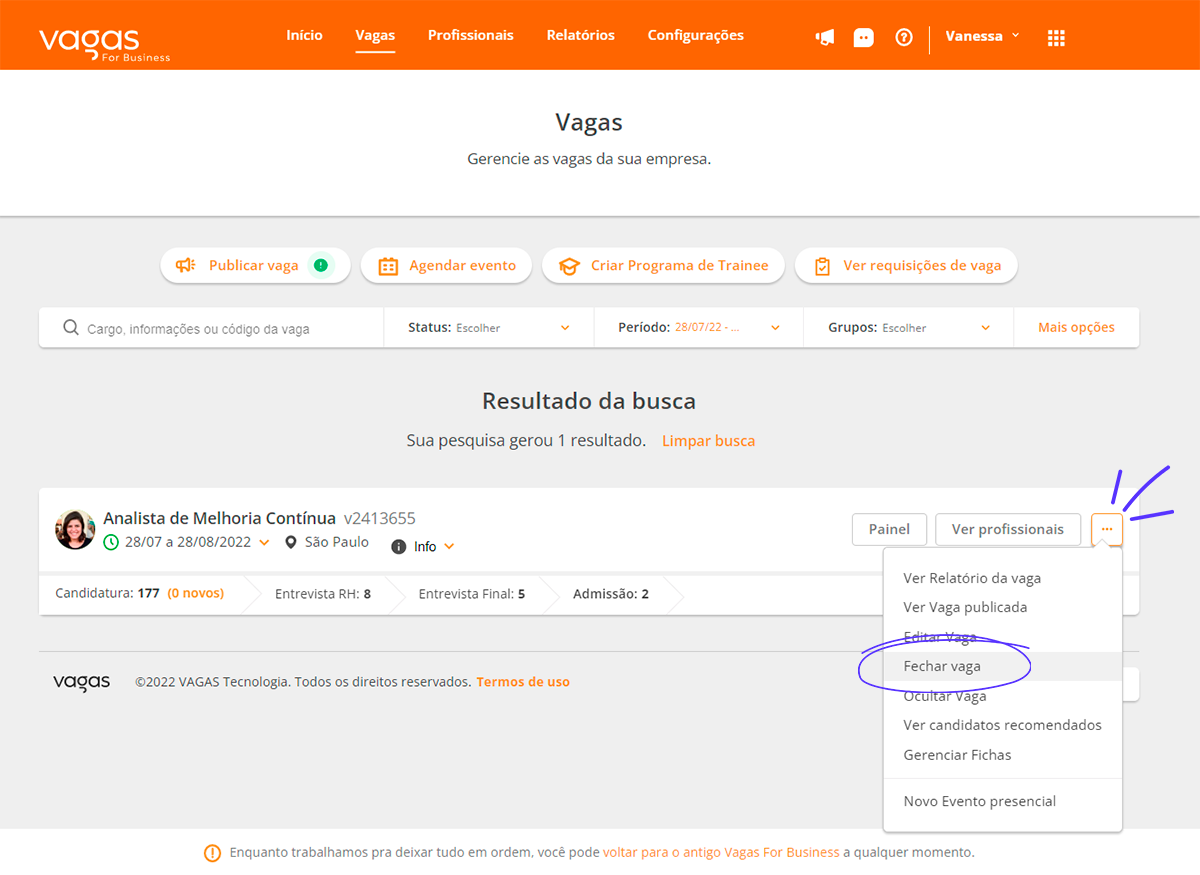Click the search magnifier icon
This screenshot has width=1200, height=875.
point(71,327)
